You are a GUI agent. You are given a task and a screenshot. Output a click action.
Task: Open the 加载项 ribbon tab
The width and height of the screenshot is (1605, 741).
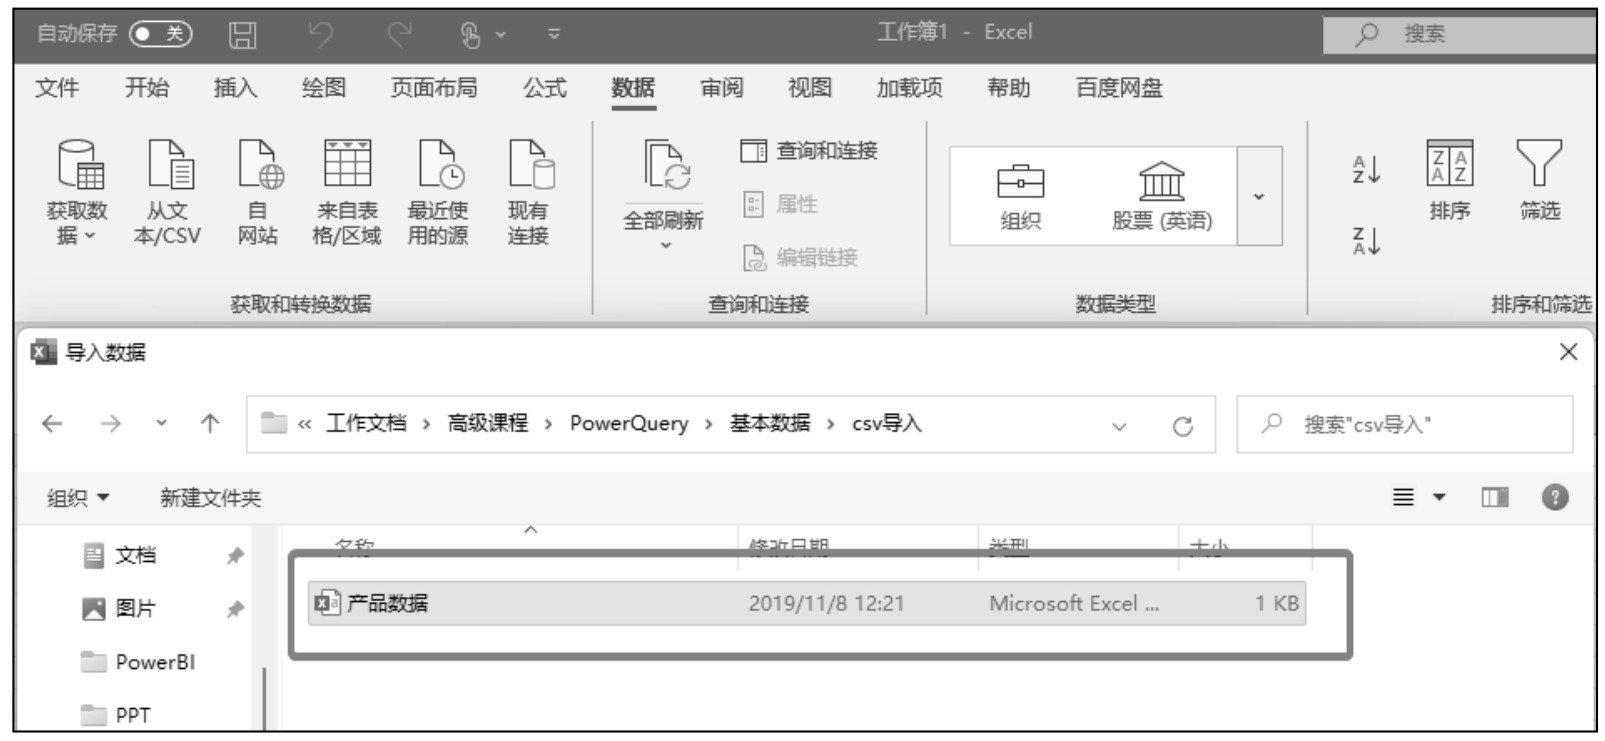click(910, 88)
